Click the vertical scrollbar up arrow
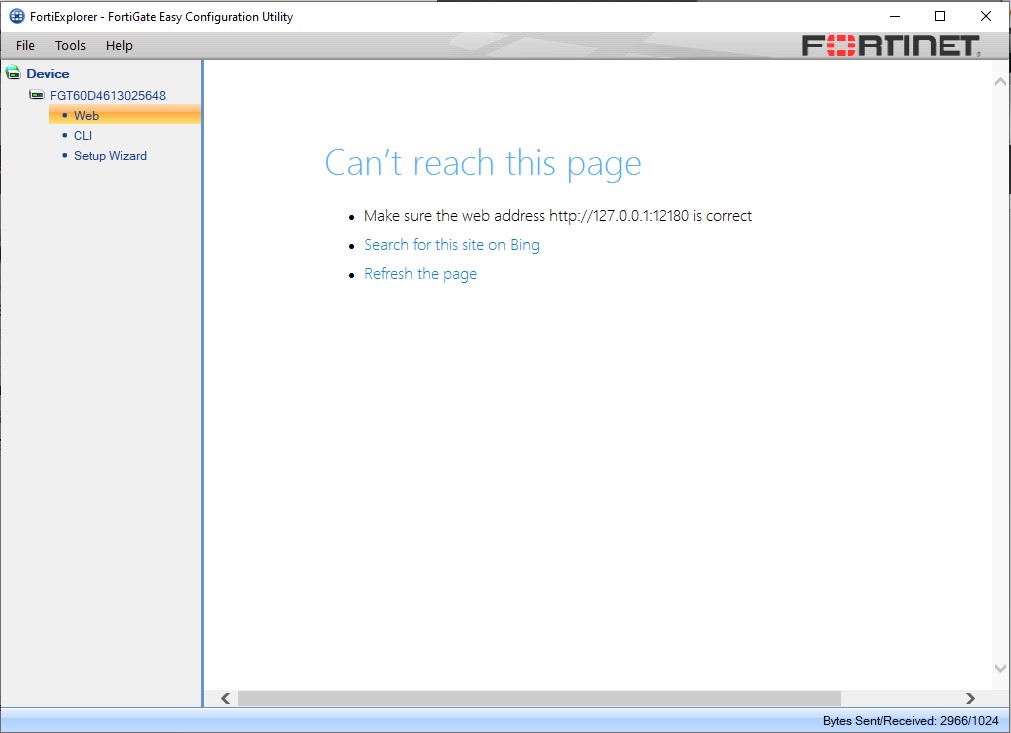The image size is (1011, 733). tap(1000, 81)
